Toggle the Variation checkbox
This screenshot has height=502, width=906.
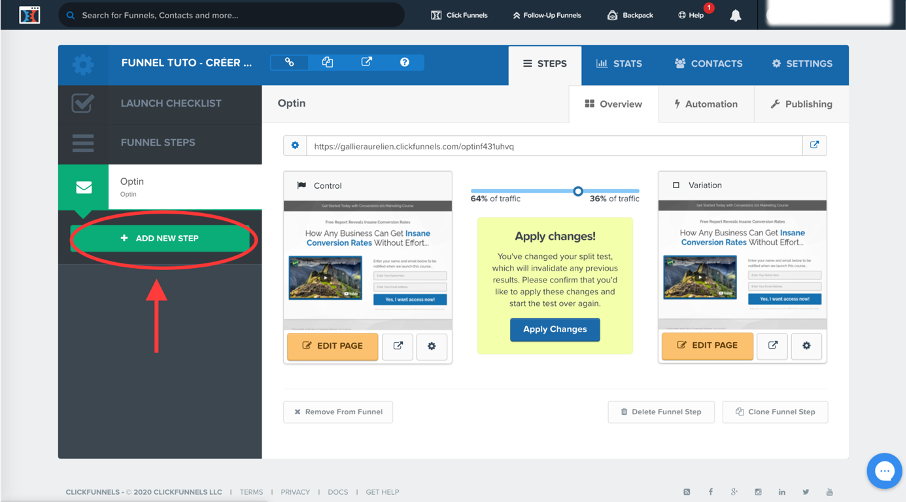(676, 185)
